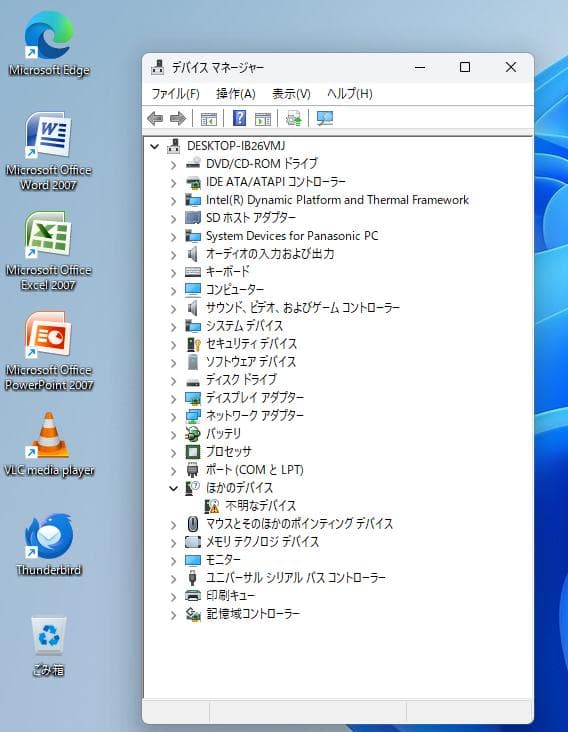The height and width of the screenshot is (732, 568).
Task: Expand the ディスプレイ アダプター category
Action: click(173, 399)
